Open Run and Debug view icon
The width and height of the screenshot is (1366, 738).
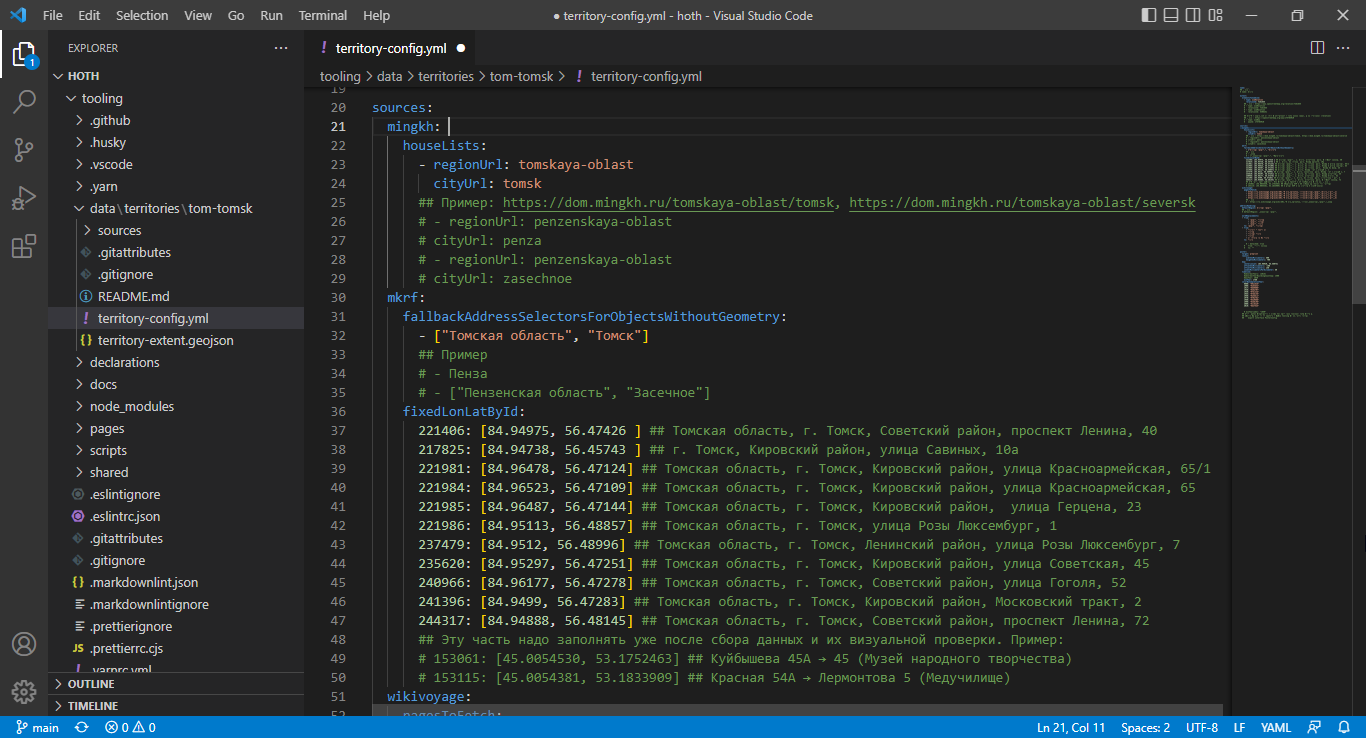pos(24,198)
